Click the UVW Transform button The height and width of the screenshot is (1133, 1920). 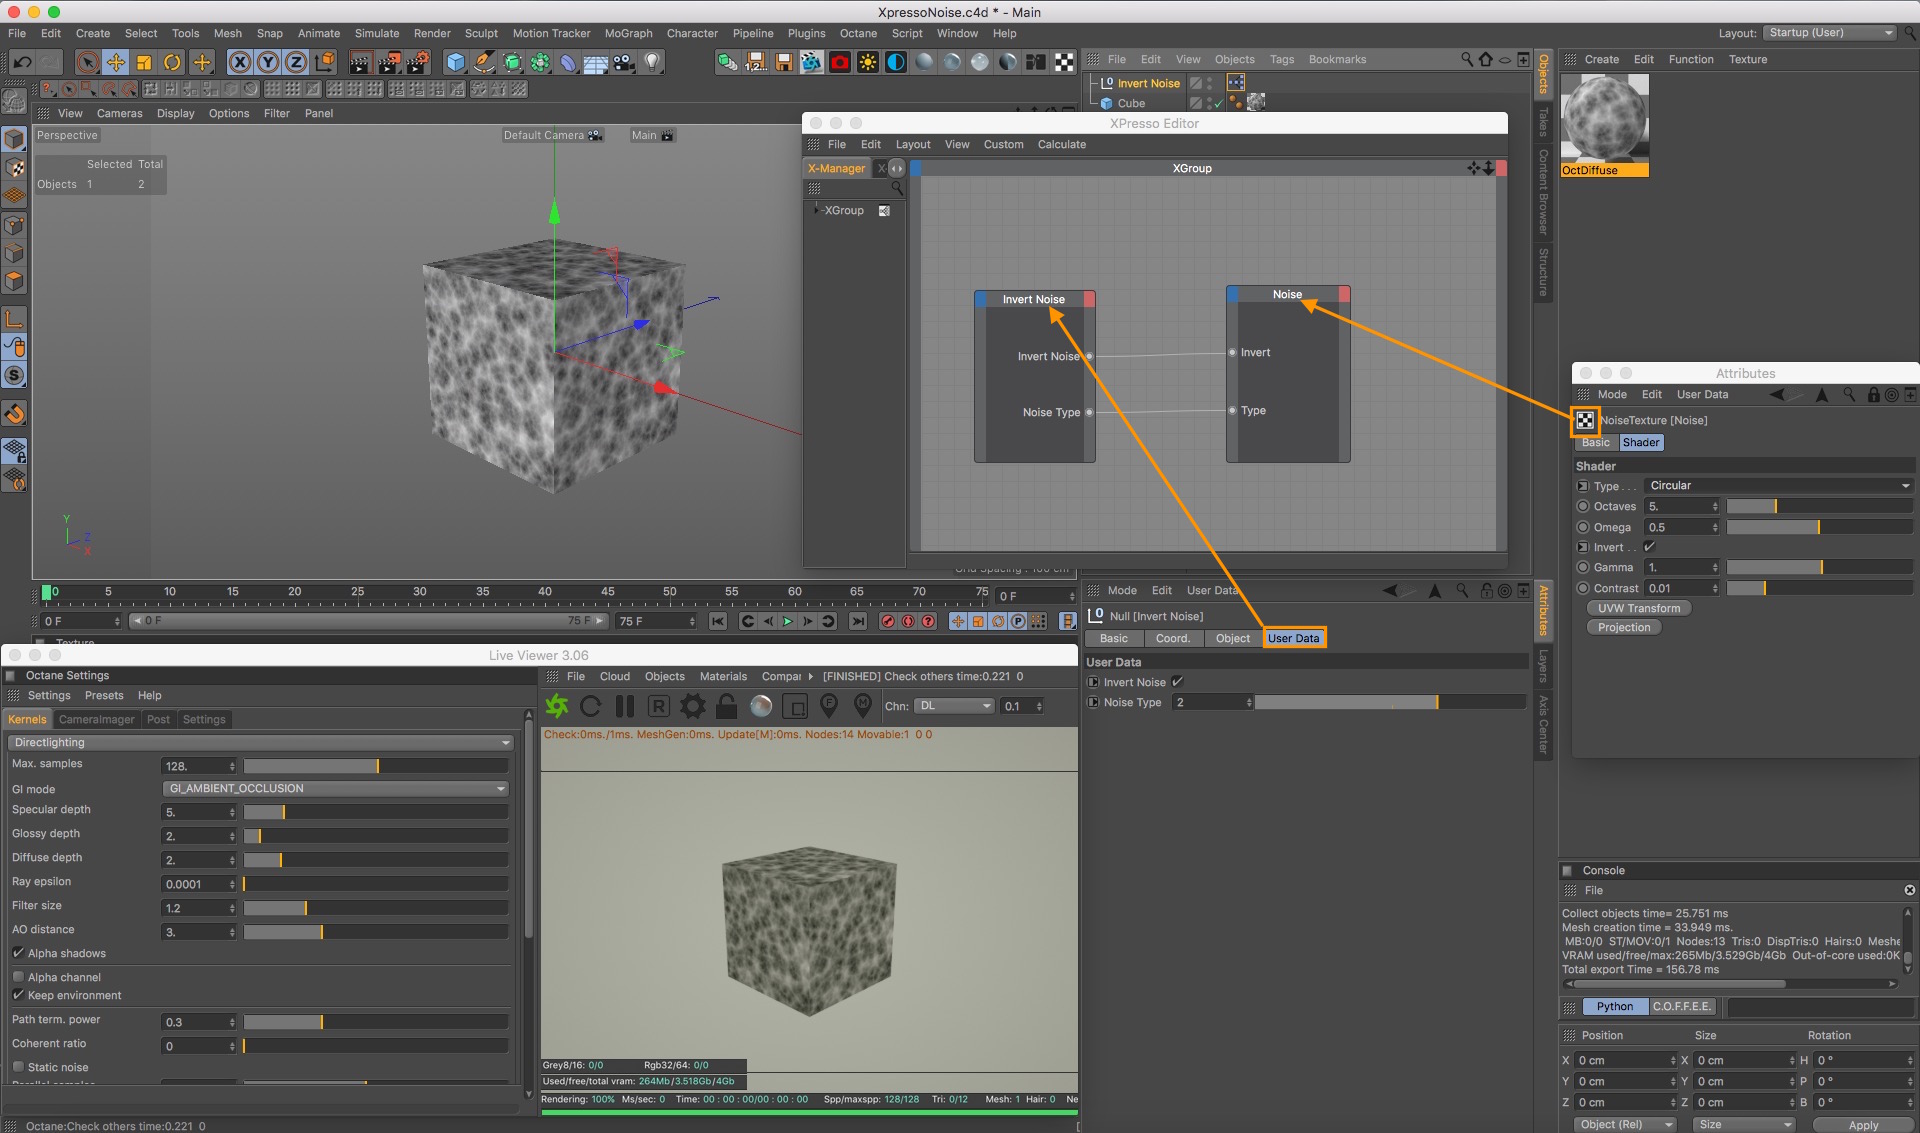(x=1638, y=608)
